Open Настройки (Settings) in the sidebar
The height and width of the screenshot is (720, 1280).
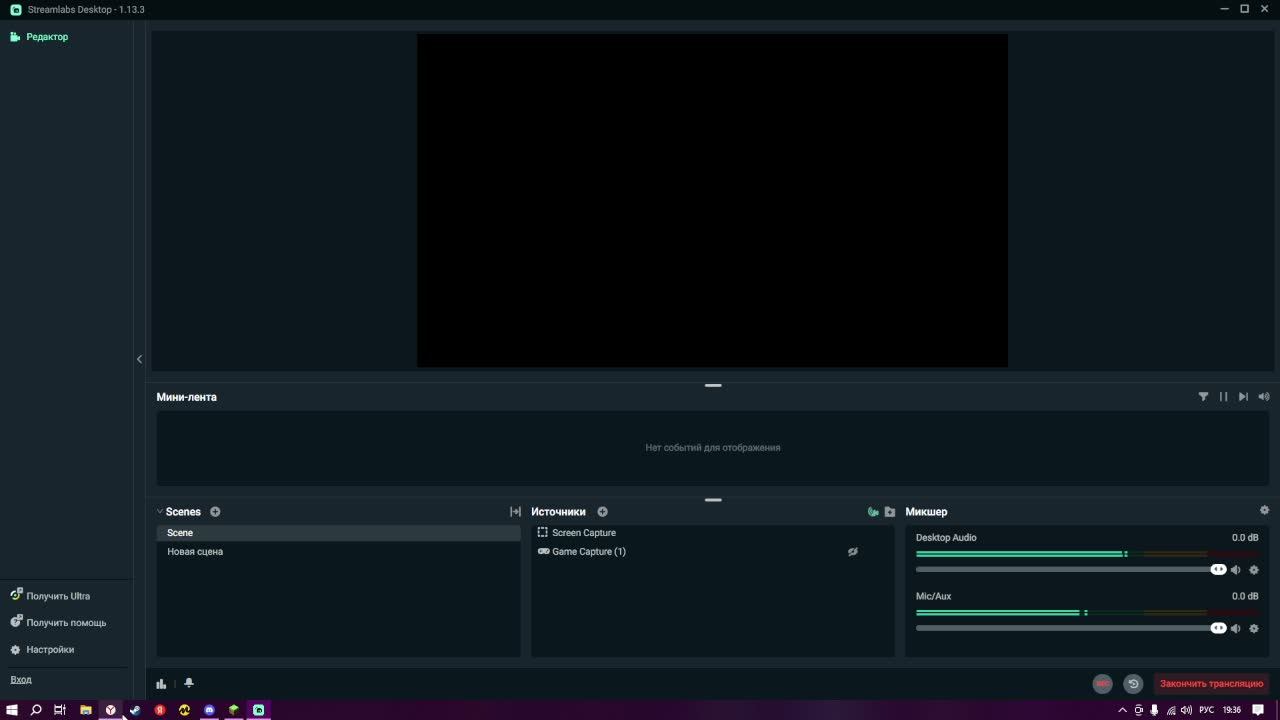[x=42, y=650]
